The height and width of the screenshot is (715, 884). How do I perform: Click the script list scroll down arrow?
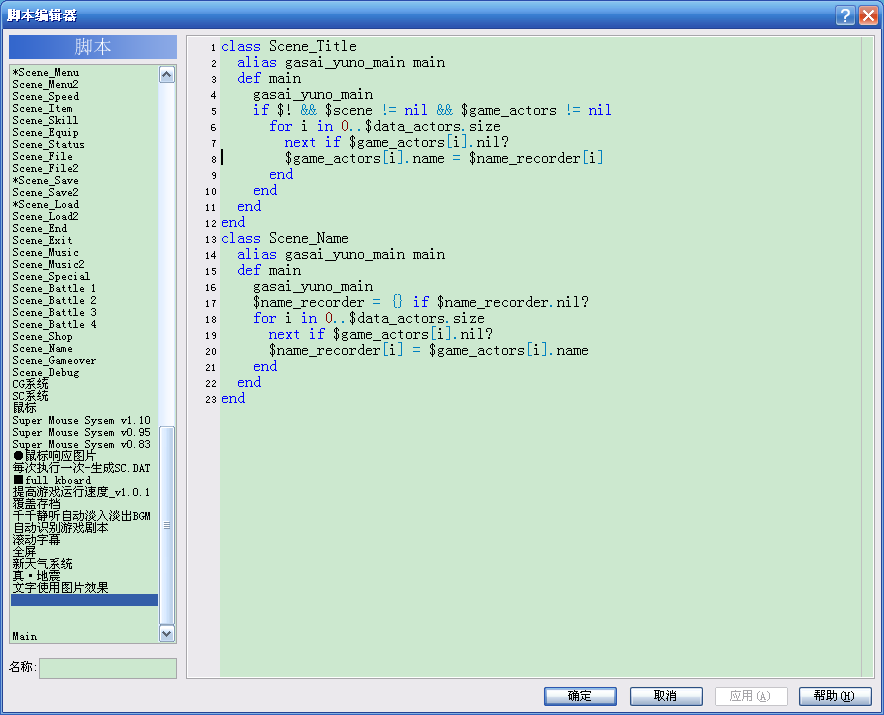pos(167,633)
